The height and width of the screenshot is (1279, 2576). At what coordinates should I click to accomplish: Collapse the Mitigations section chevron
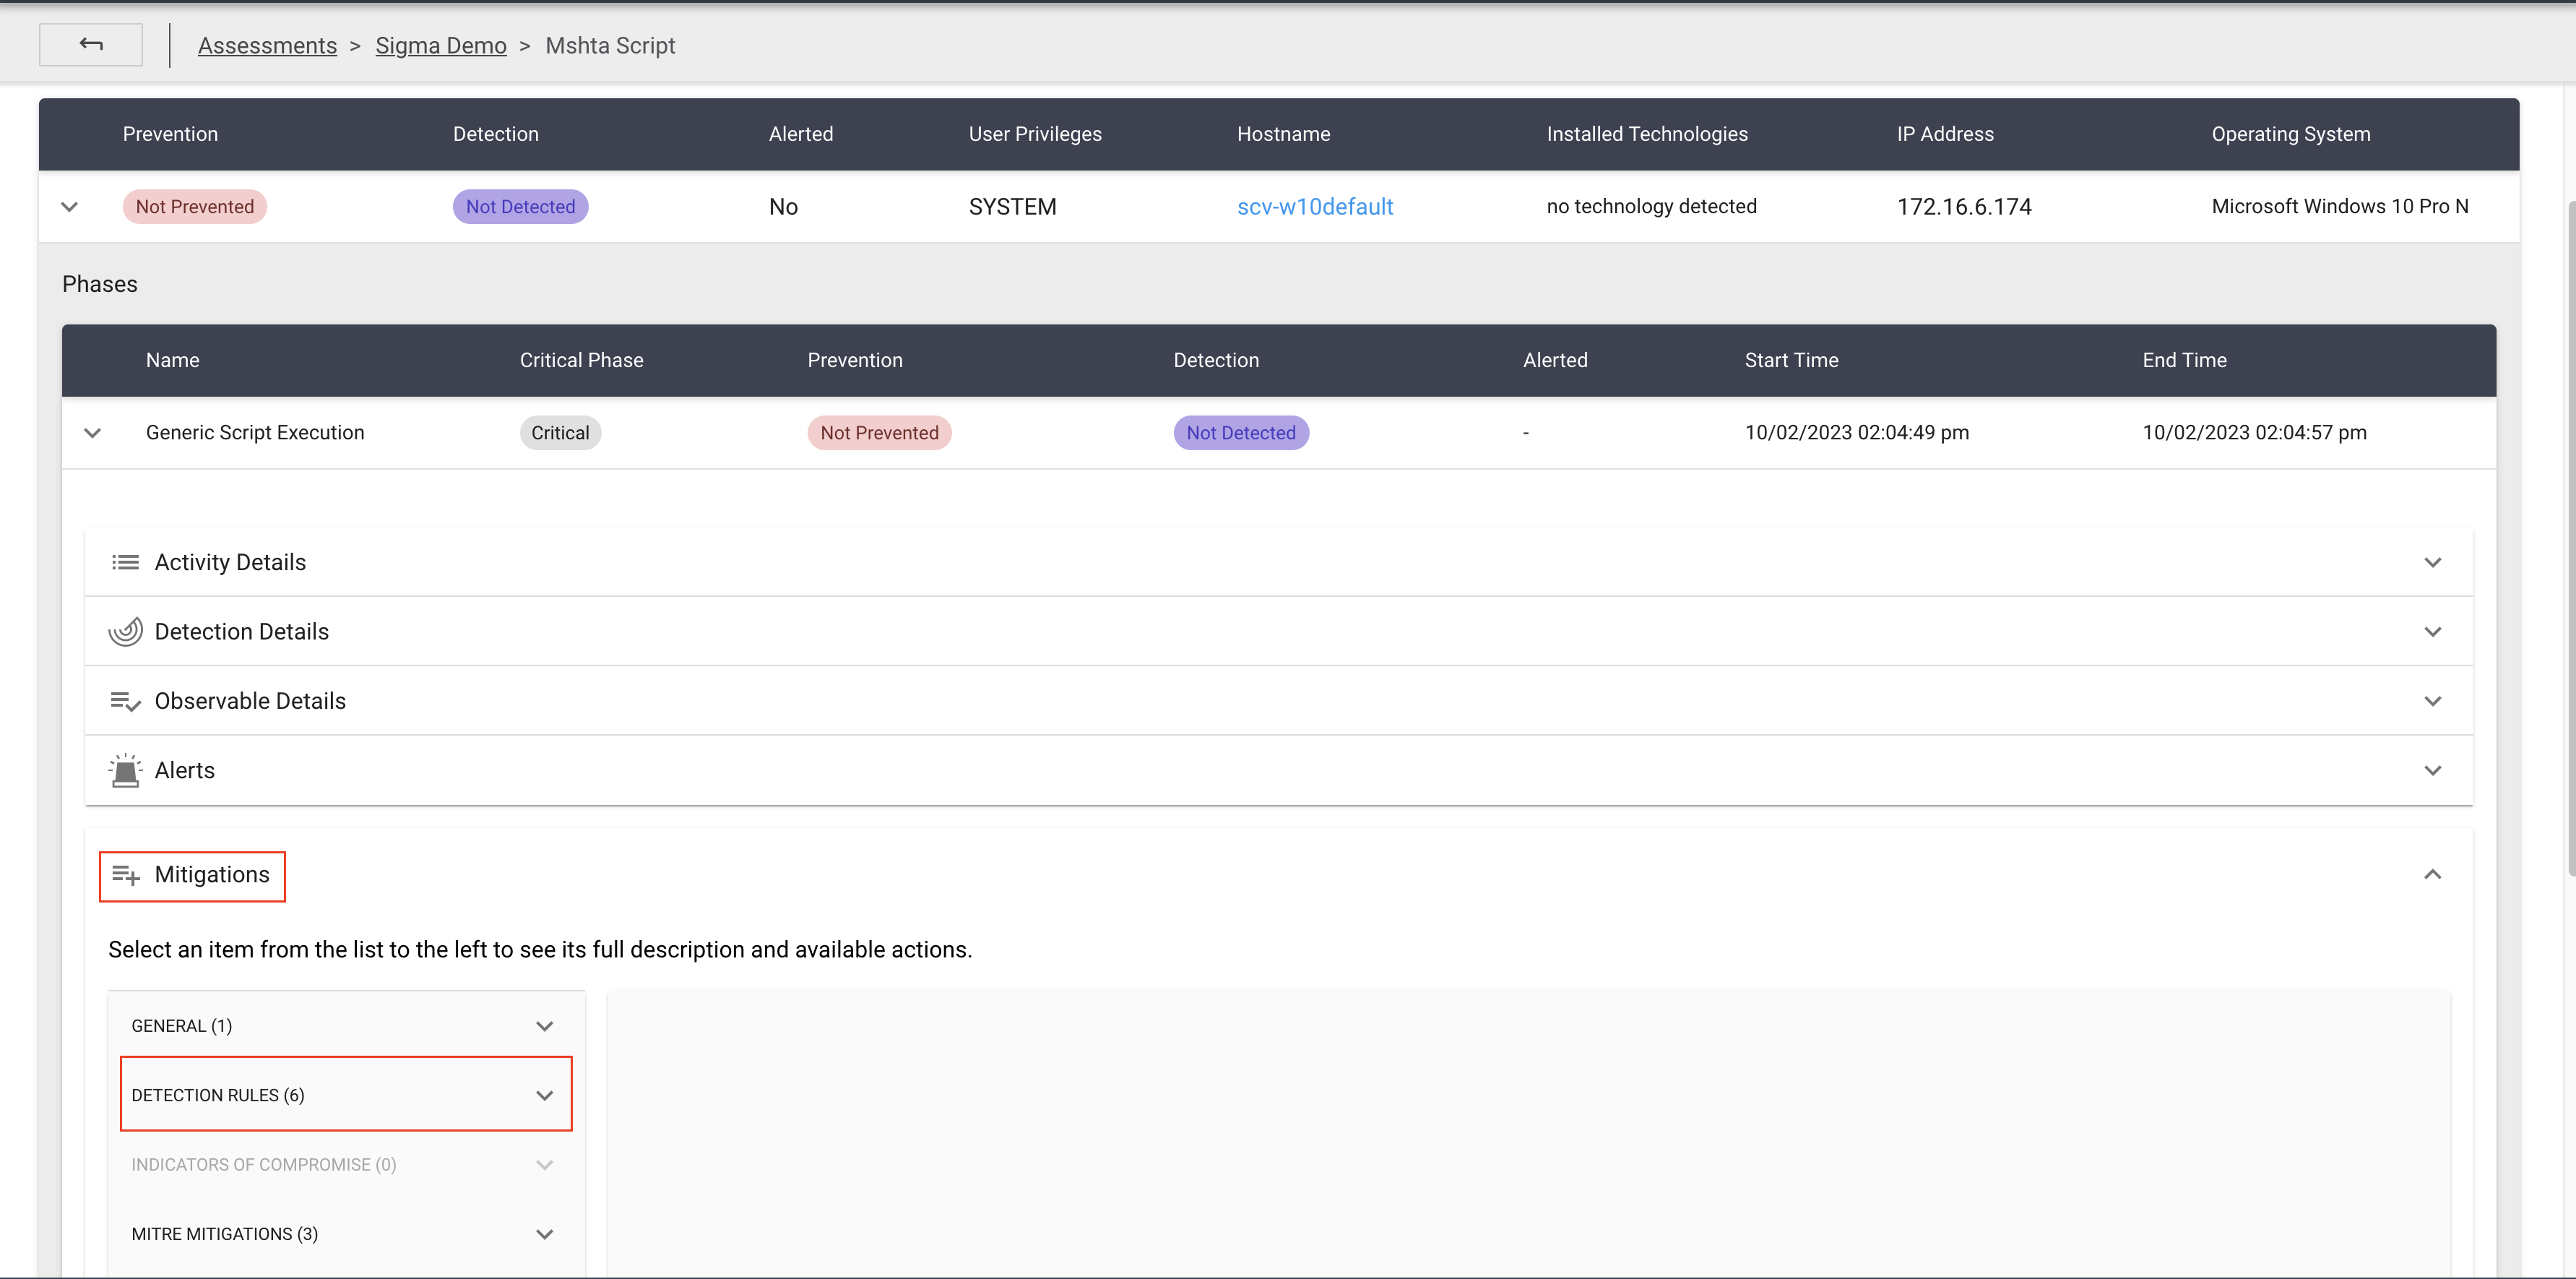click(x=2432, y=875)
